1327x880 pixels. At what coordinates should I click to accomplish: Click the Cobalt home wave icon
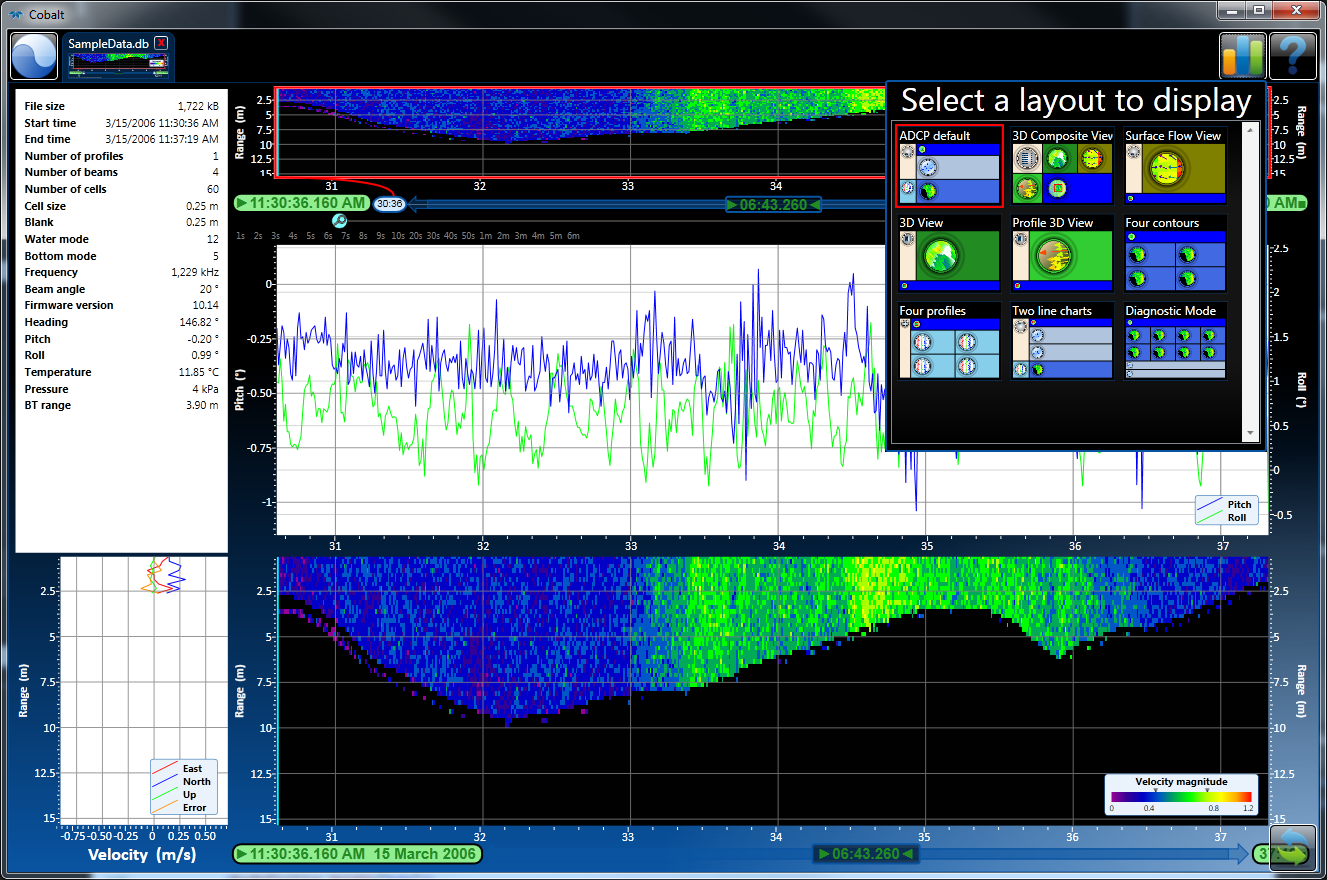[x=34, y=56]
